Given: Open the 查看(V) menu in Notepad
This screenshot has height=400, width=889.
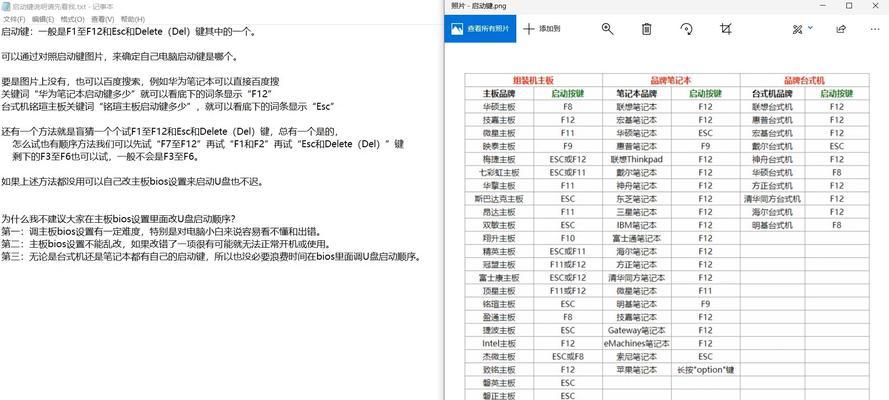Looking at the screenshot, I should [x=101, y=18].
